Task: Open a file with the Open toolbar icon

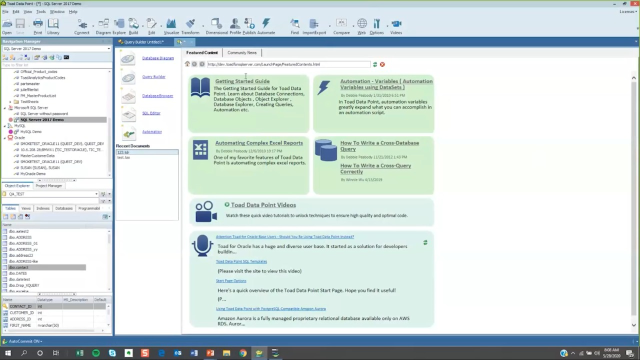Action: pyautogui.click(x=7, y=26)
